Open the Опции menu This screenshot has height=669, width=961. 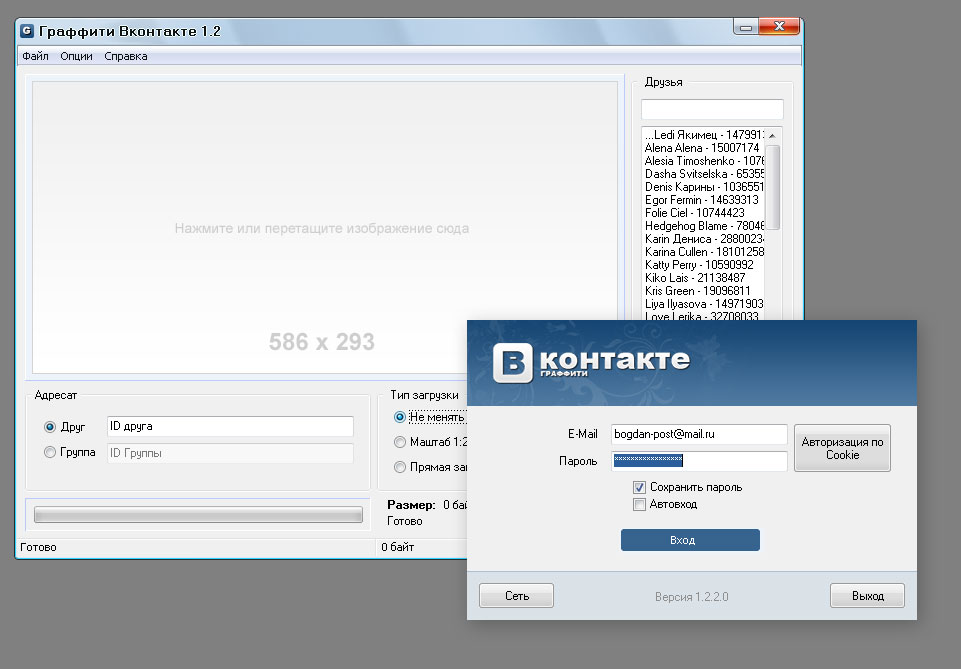tap(76, 56)
